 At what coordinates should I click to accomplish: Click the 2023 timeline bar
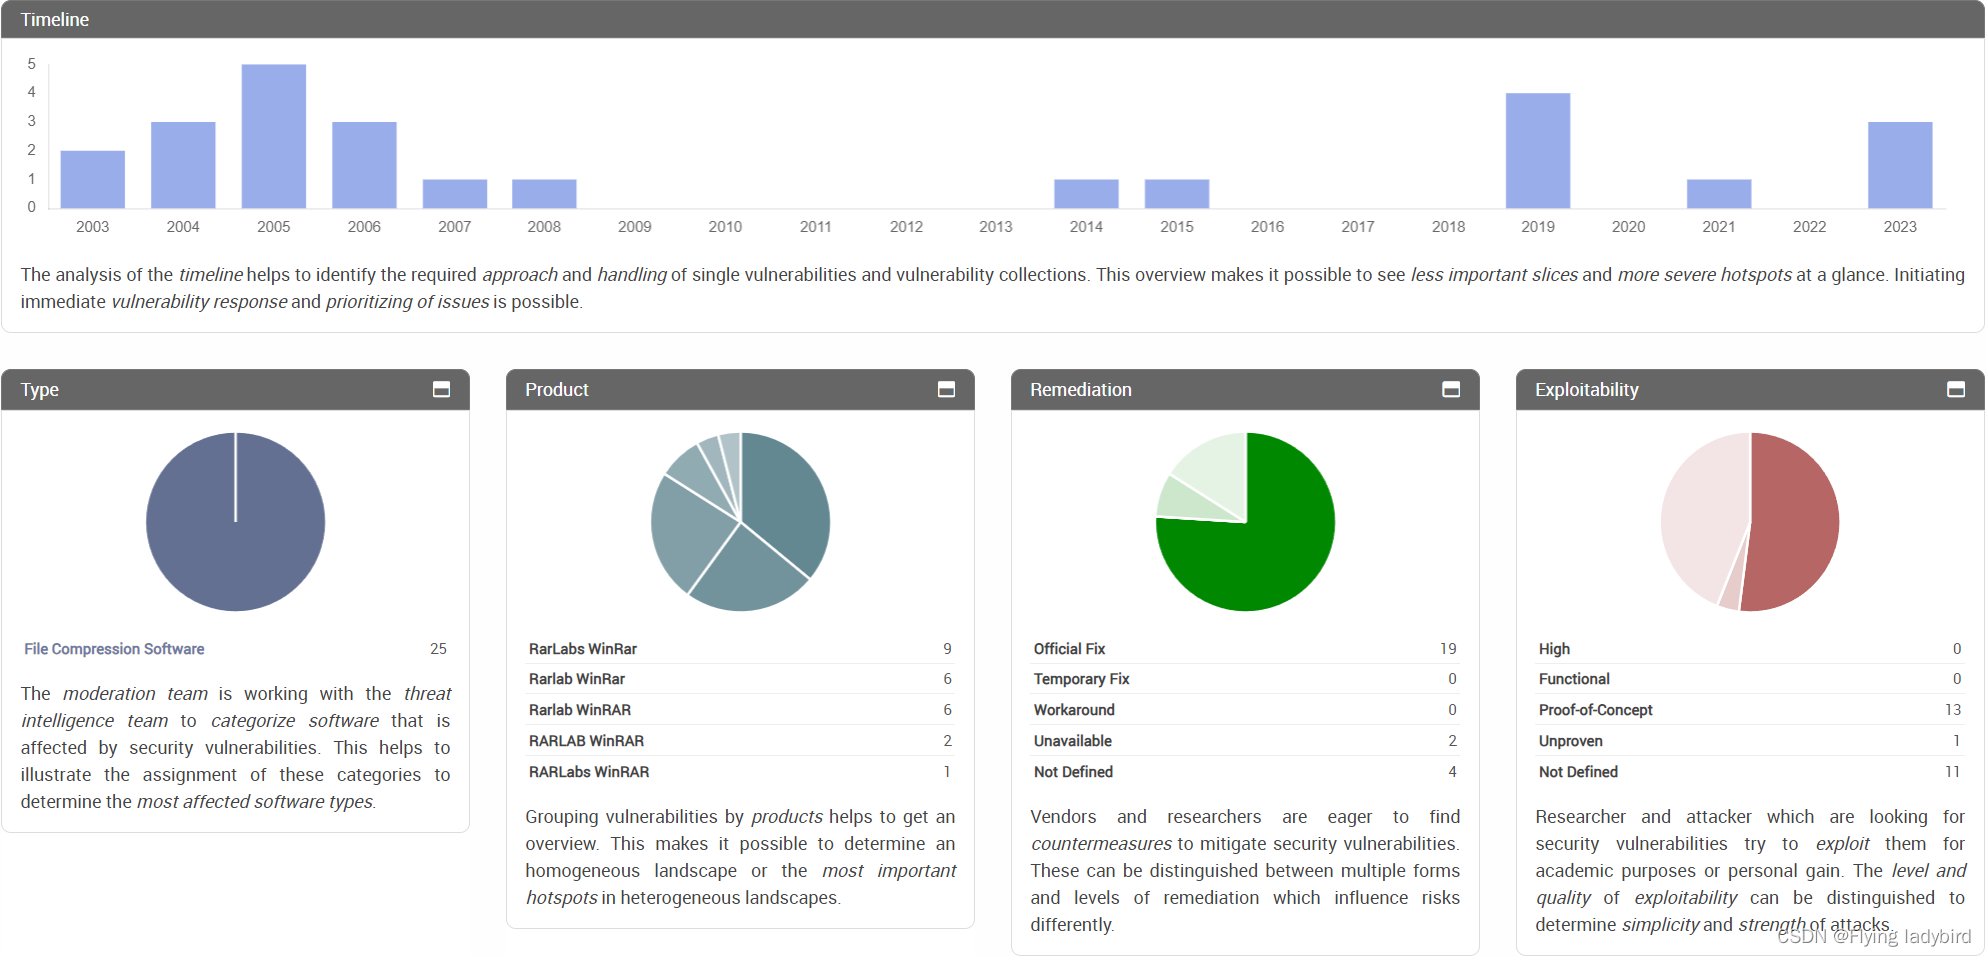[x=1900, y=165]
